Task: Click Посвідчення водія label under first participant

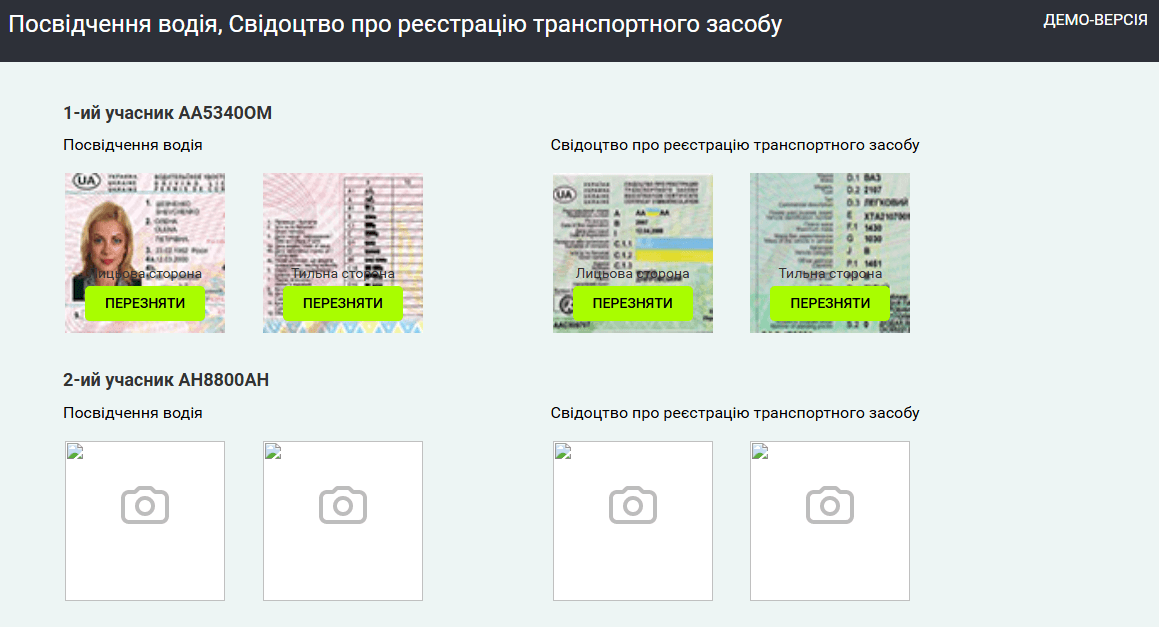Action: point(132,145)
